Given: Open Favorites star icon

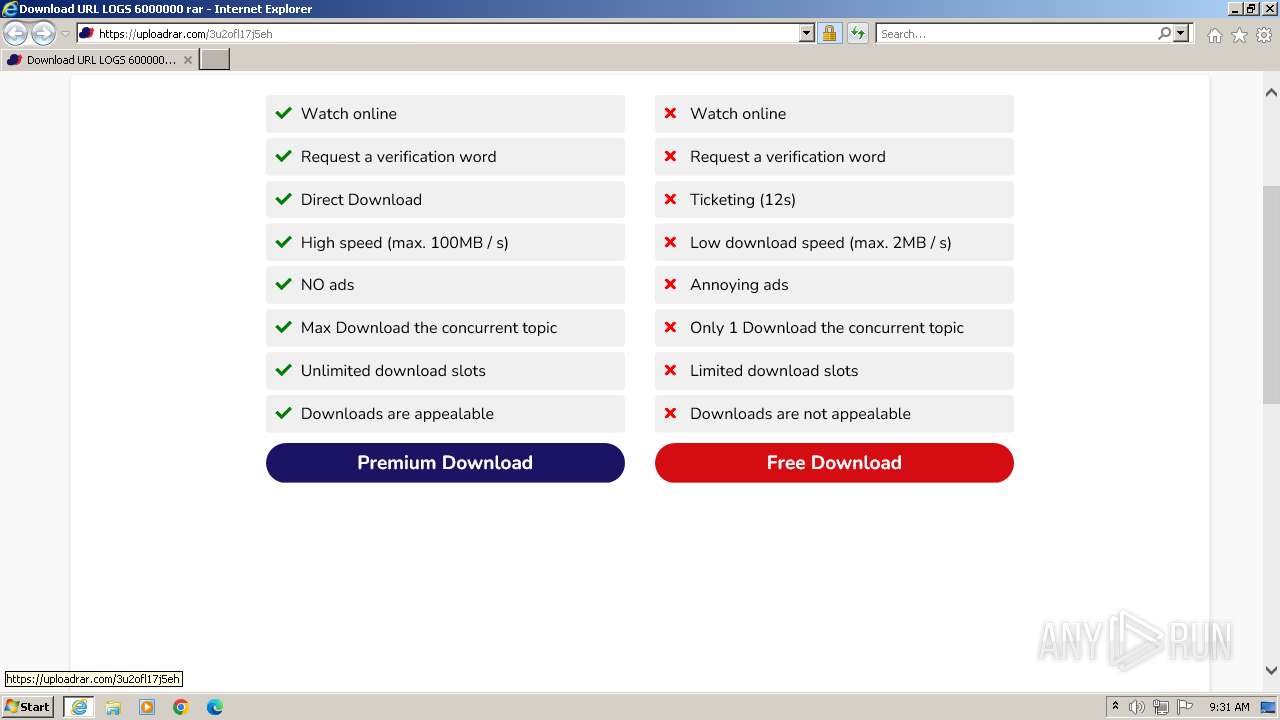Looking at the screenshot, I should click(1239, 35).
